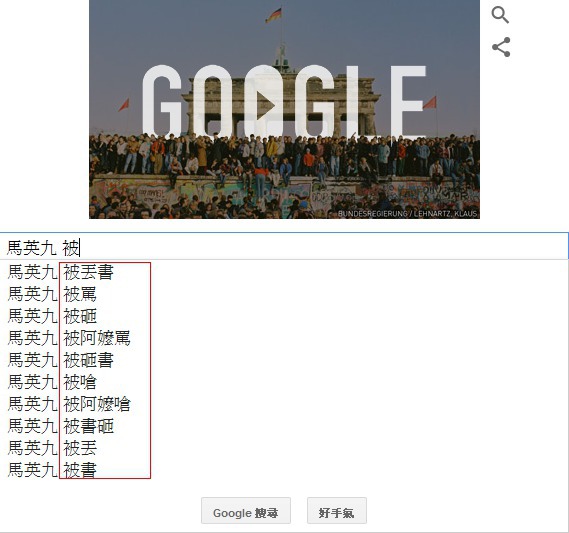Choose suggestion 馬英九 被砸
The width and height of the screenshot is (569, 533).
pos(284,316)
